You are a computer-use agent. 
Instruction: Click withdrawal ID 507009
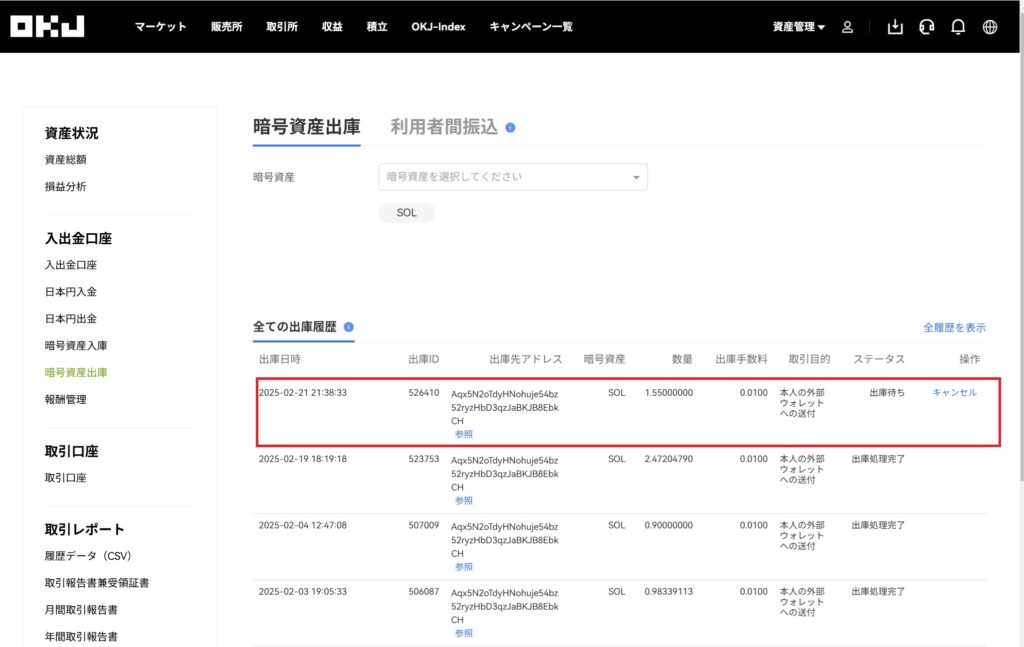pyautogui.click(x=423, y=525)
